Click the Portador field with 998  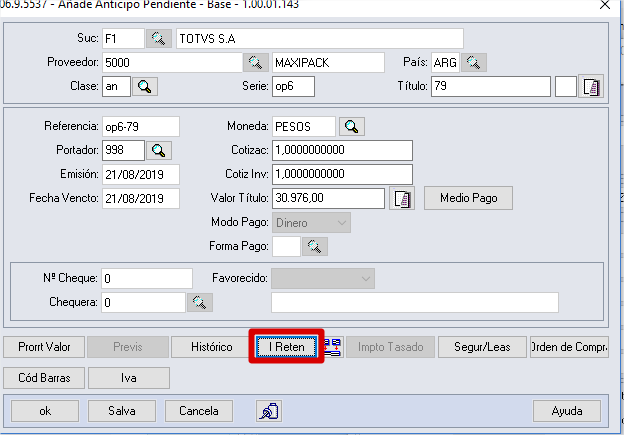pos(123,150)
